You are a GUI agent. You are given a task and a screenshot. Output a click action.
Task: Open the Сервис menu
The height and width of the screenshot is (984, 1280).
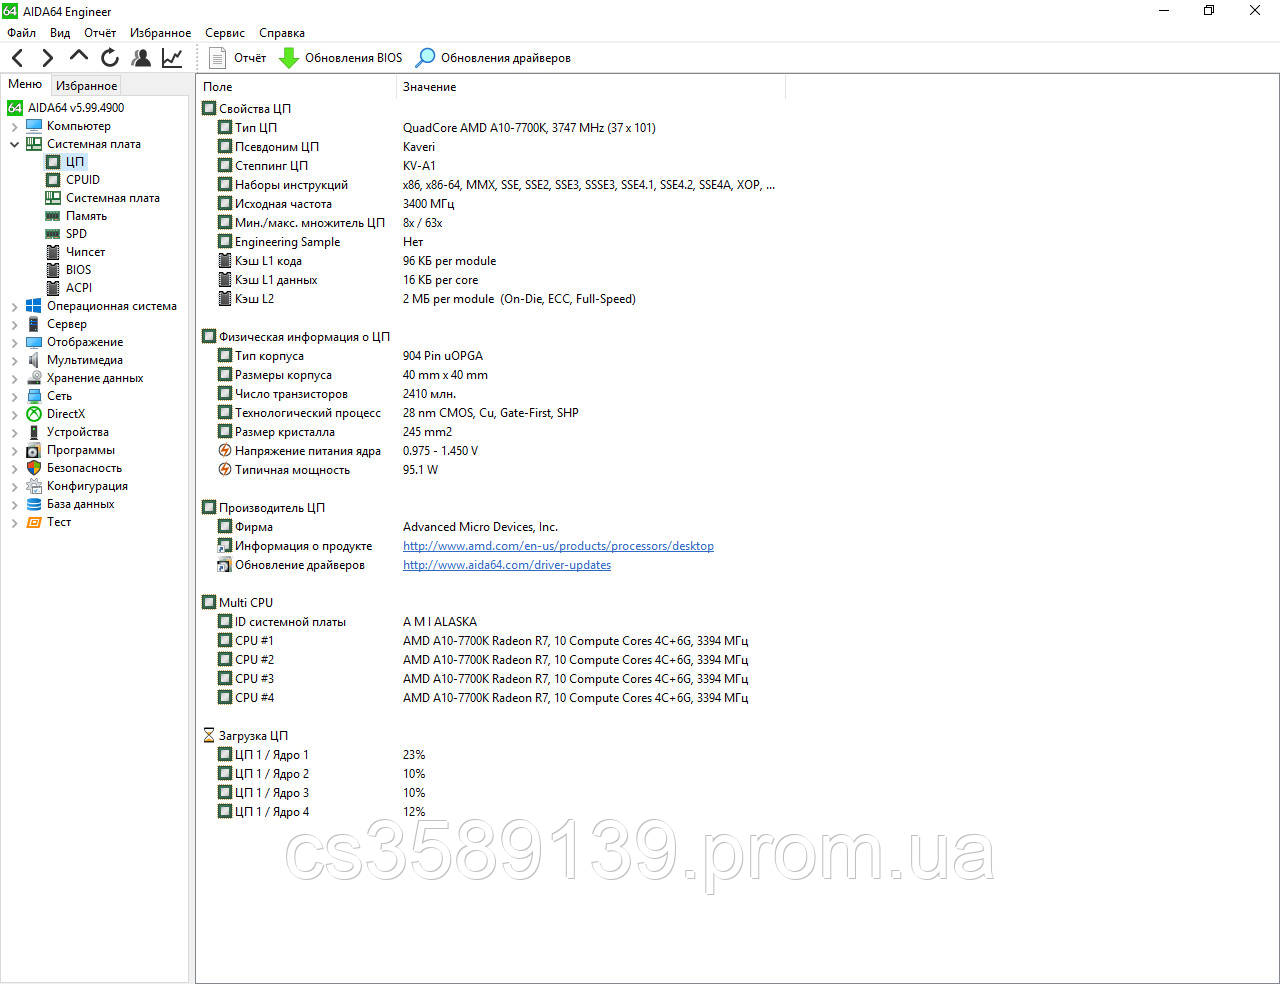pyautogui.click(x=225, y=33)
